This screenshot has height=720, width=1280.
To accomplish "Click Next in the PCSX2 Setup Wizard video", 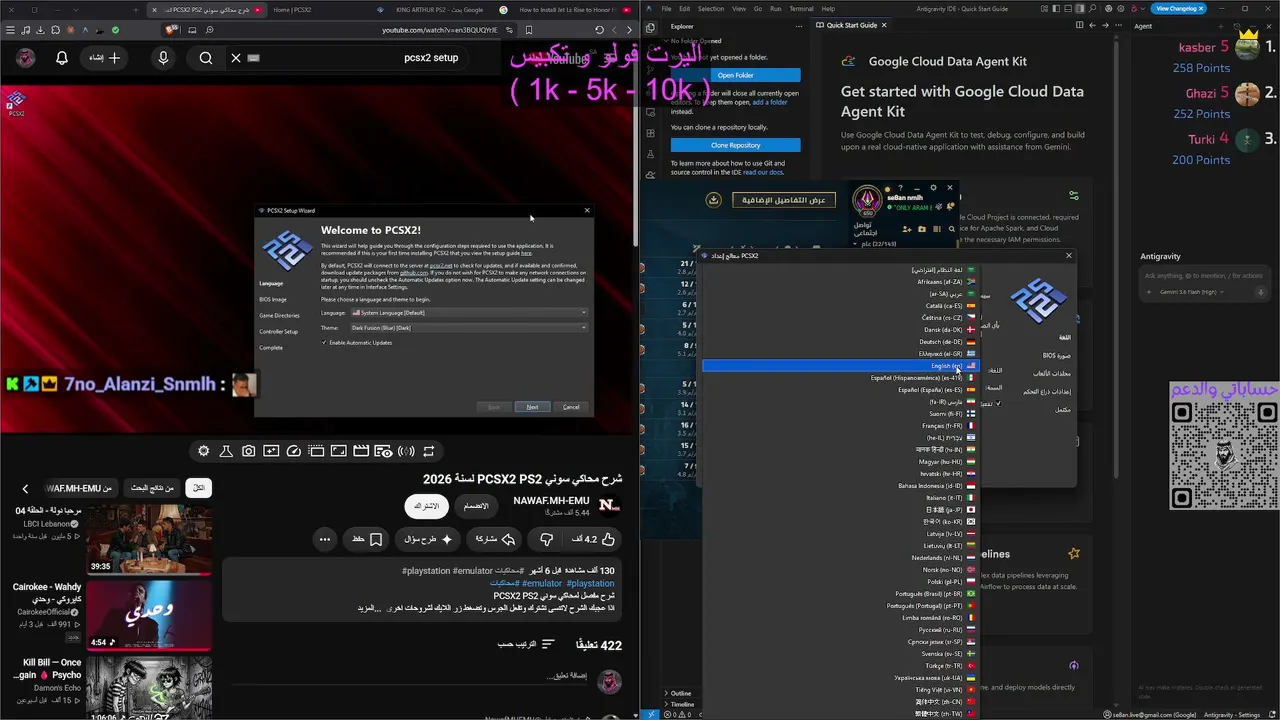I will click(532, 407).
